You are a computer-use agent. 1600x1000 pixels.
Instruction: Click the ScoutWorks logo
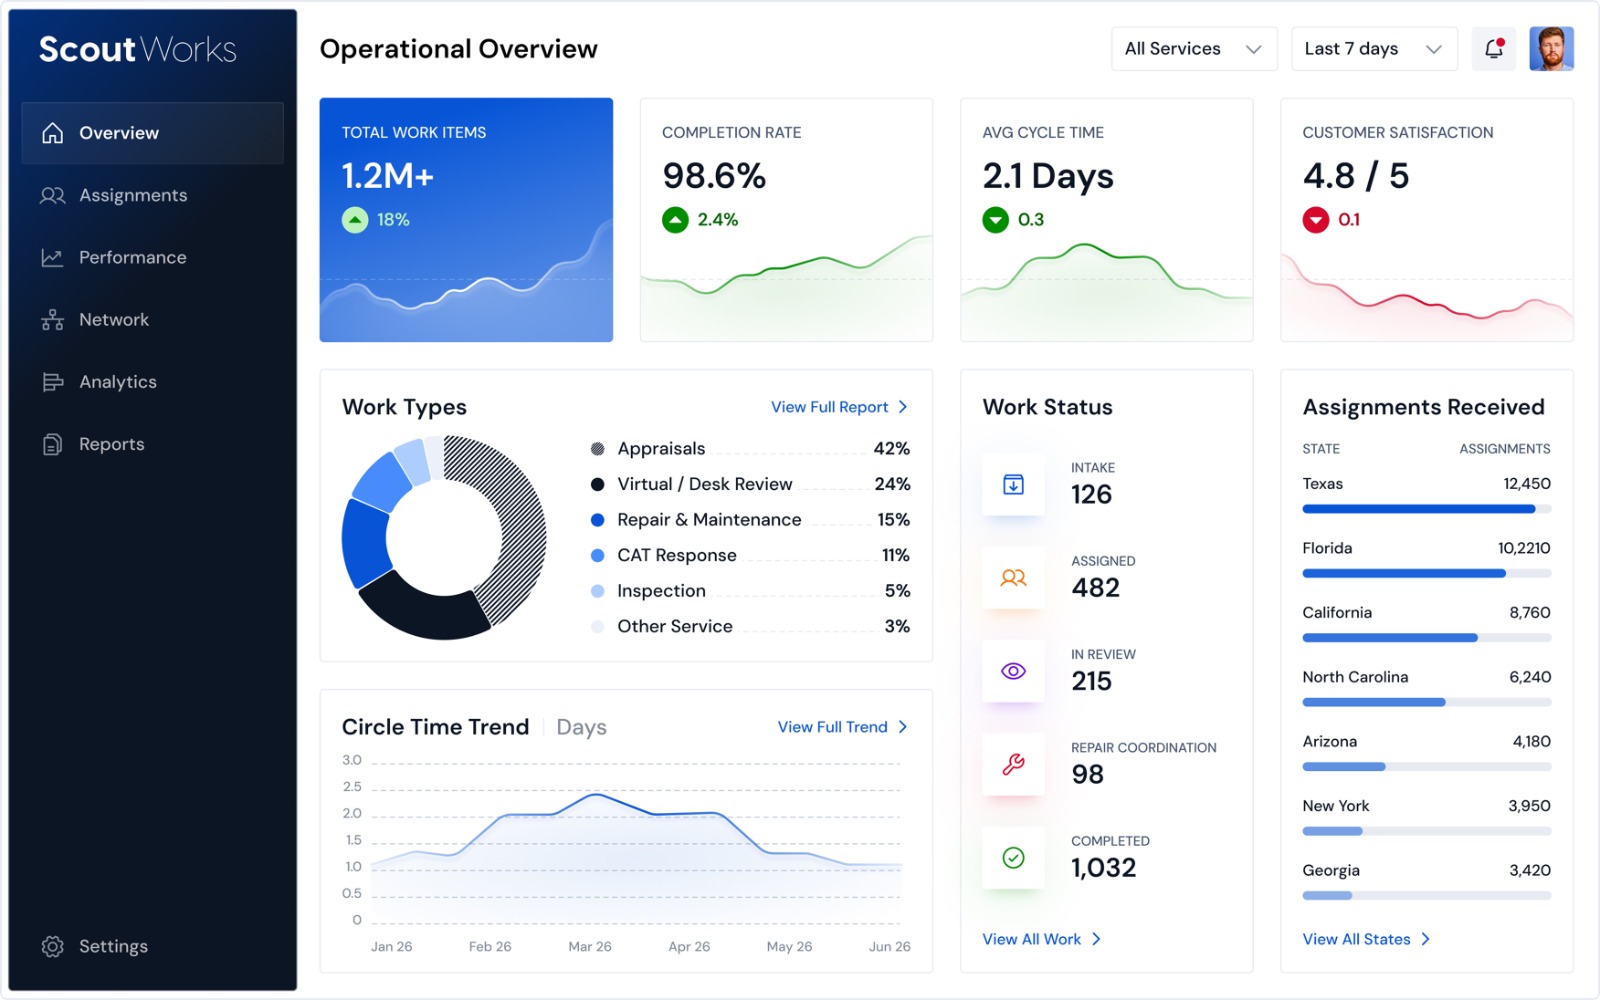(x=138, y=49)
